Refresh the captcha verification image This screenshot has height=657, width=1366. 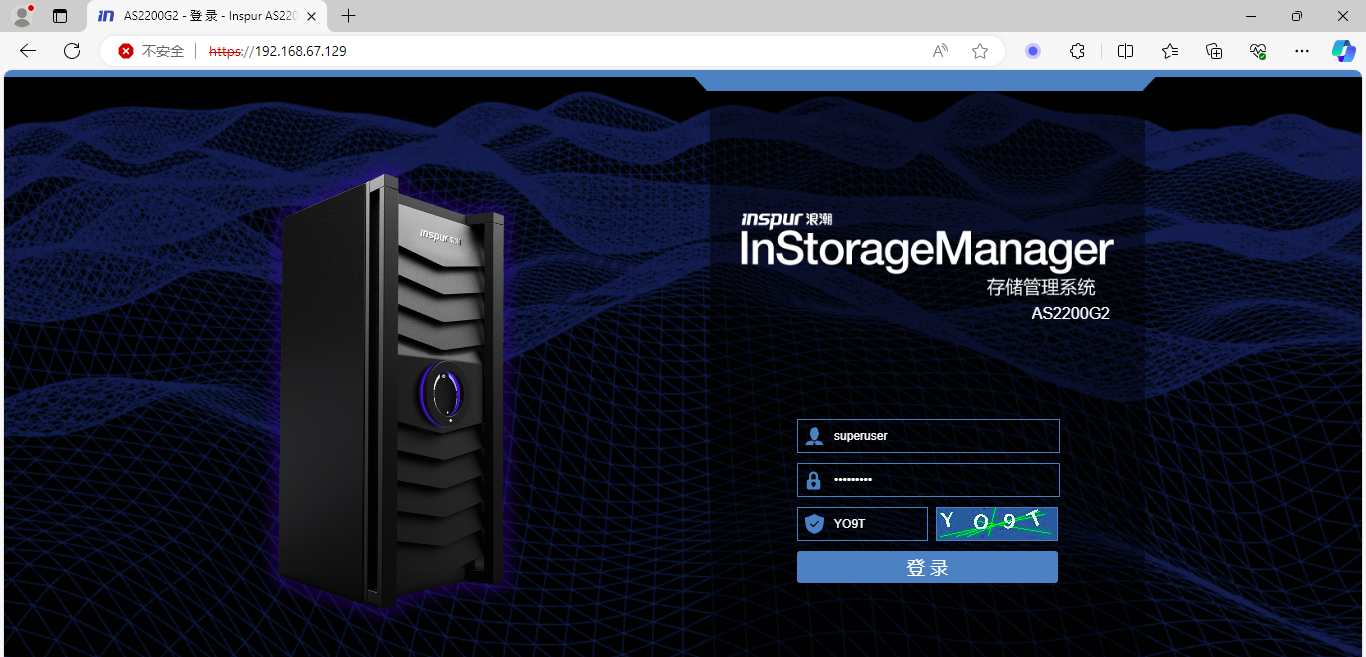click(x=996, y=523)
